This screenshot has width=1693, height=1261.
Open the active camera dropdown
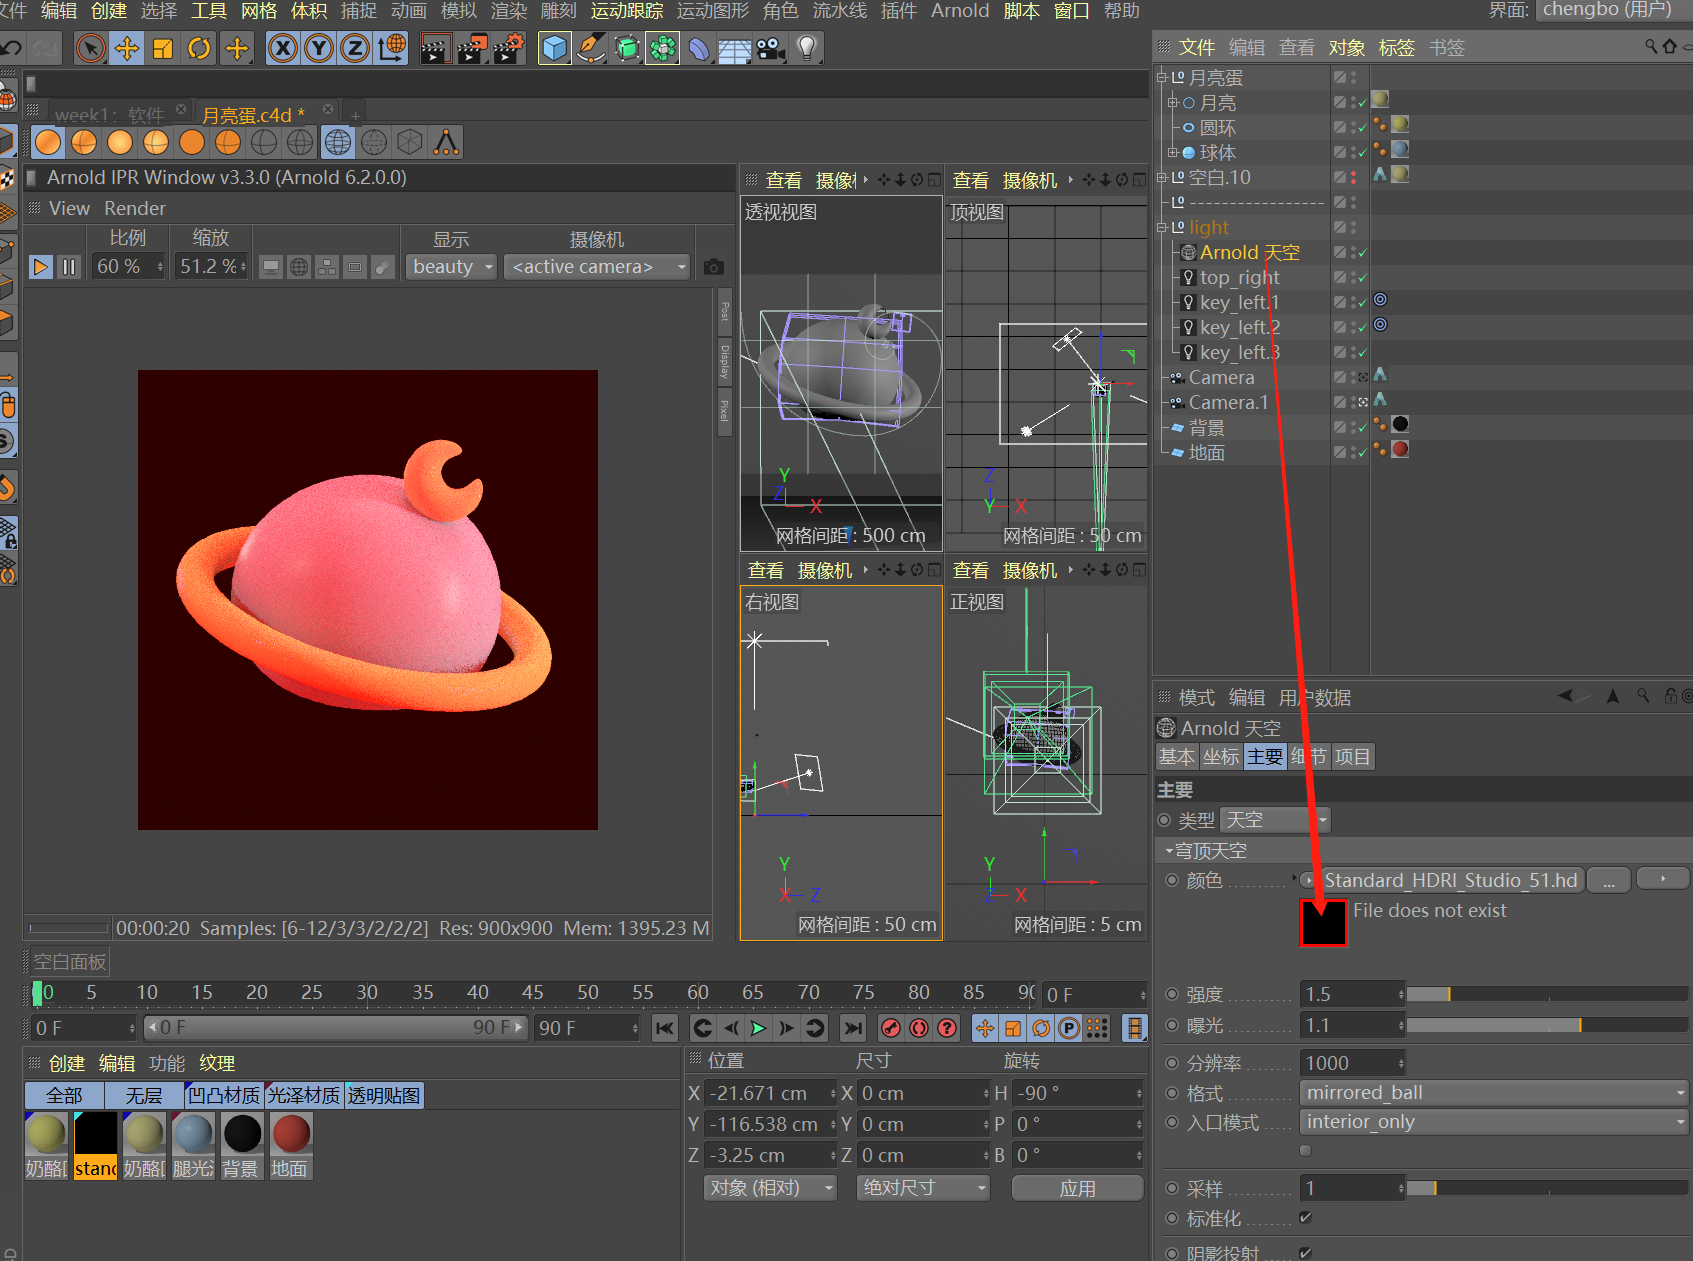597,267
